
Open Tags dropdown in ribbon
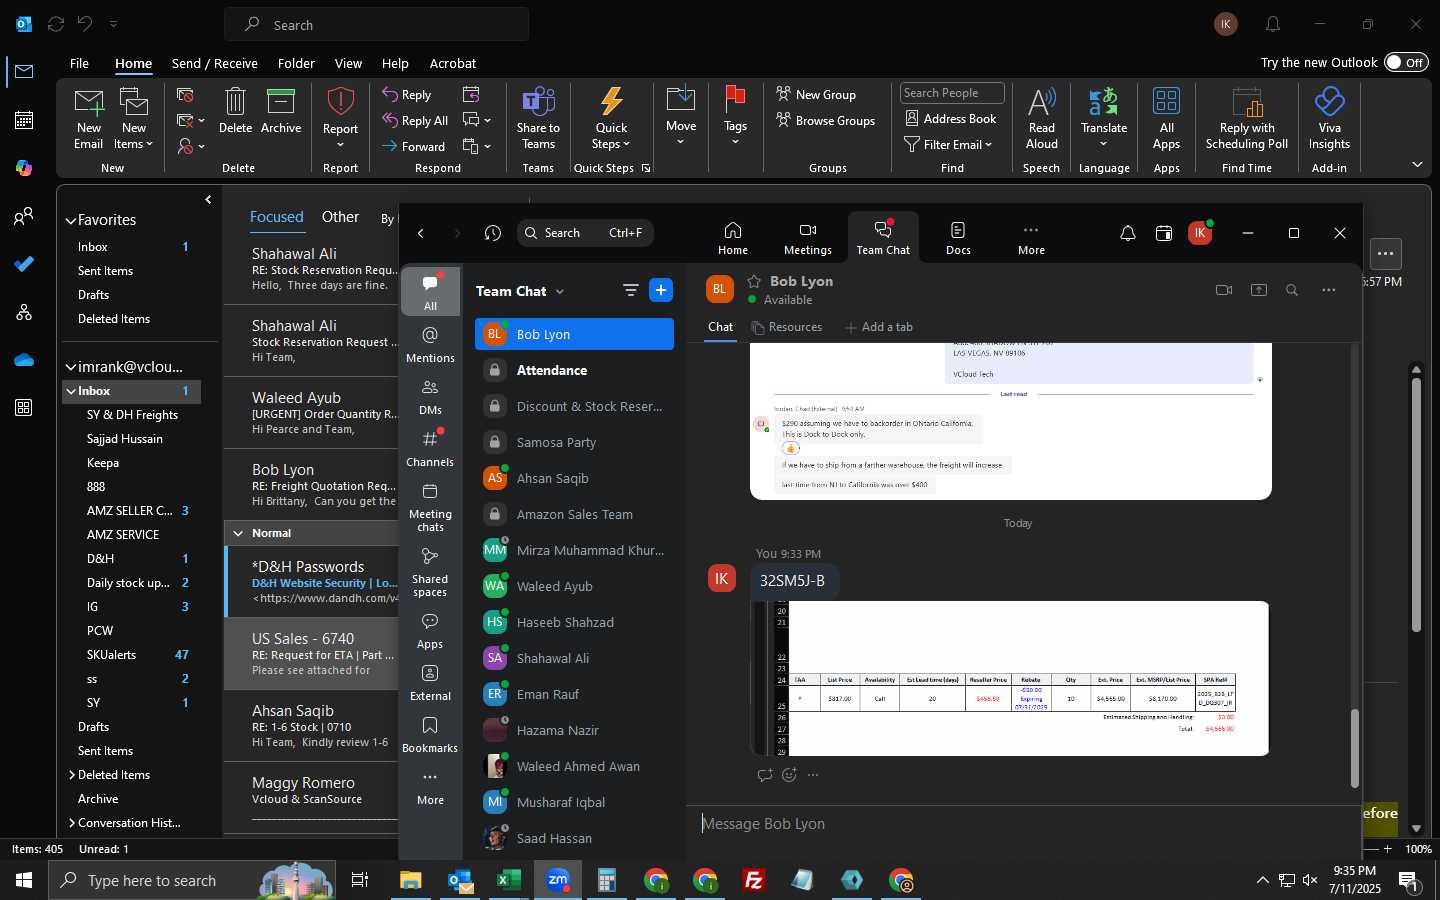pos(735,117)
